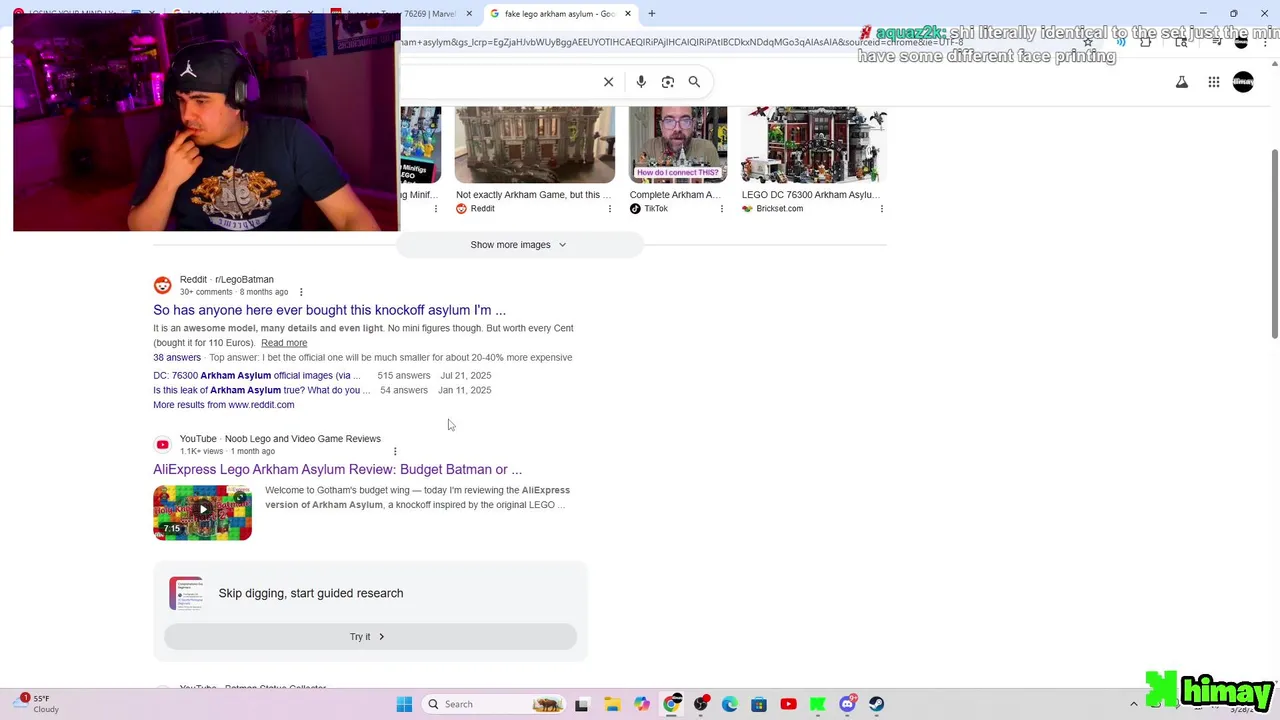The width and height of the screenshot is (1280, 720).
Task: Open Microsoft Edge from the taskbar
Action: tap(730, 704)
